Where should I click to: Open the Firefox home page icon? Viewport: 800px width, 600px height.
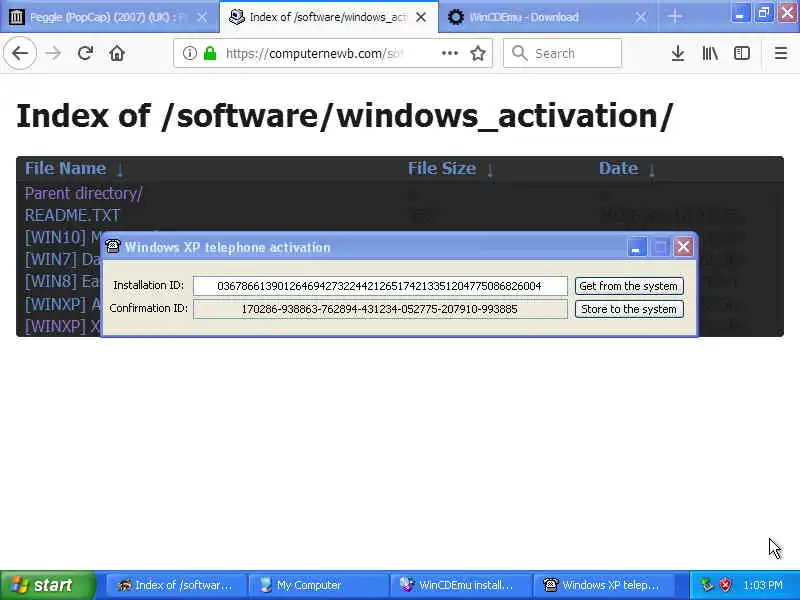pos(117,53)
